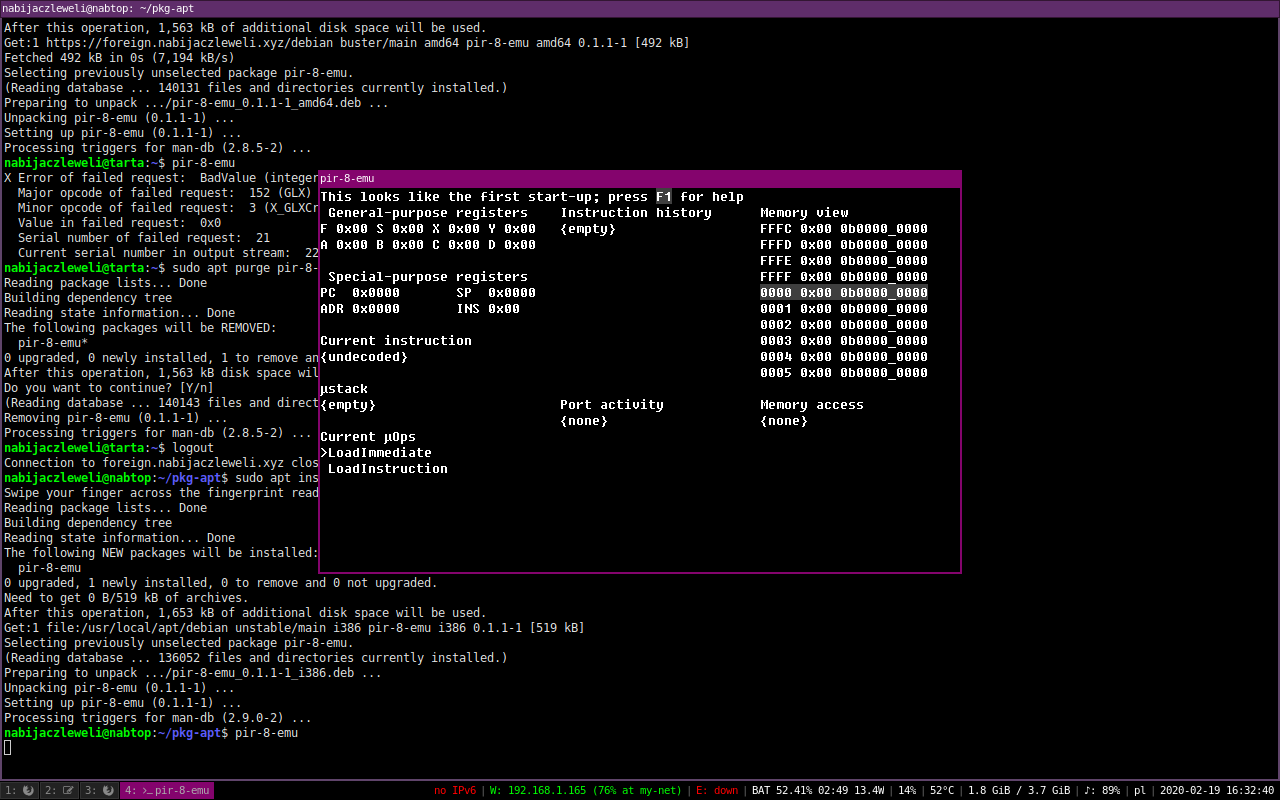Select workspace 4 pir-8-emu terminal tab
The image size is (1280, 800).
[167, 790]
